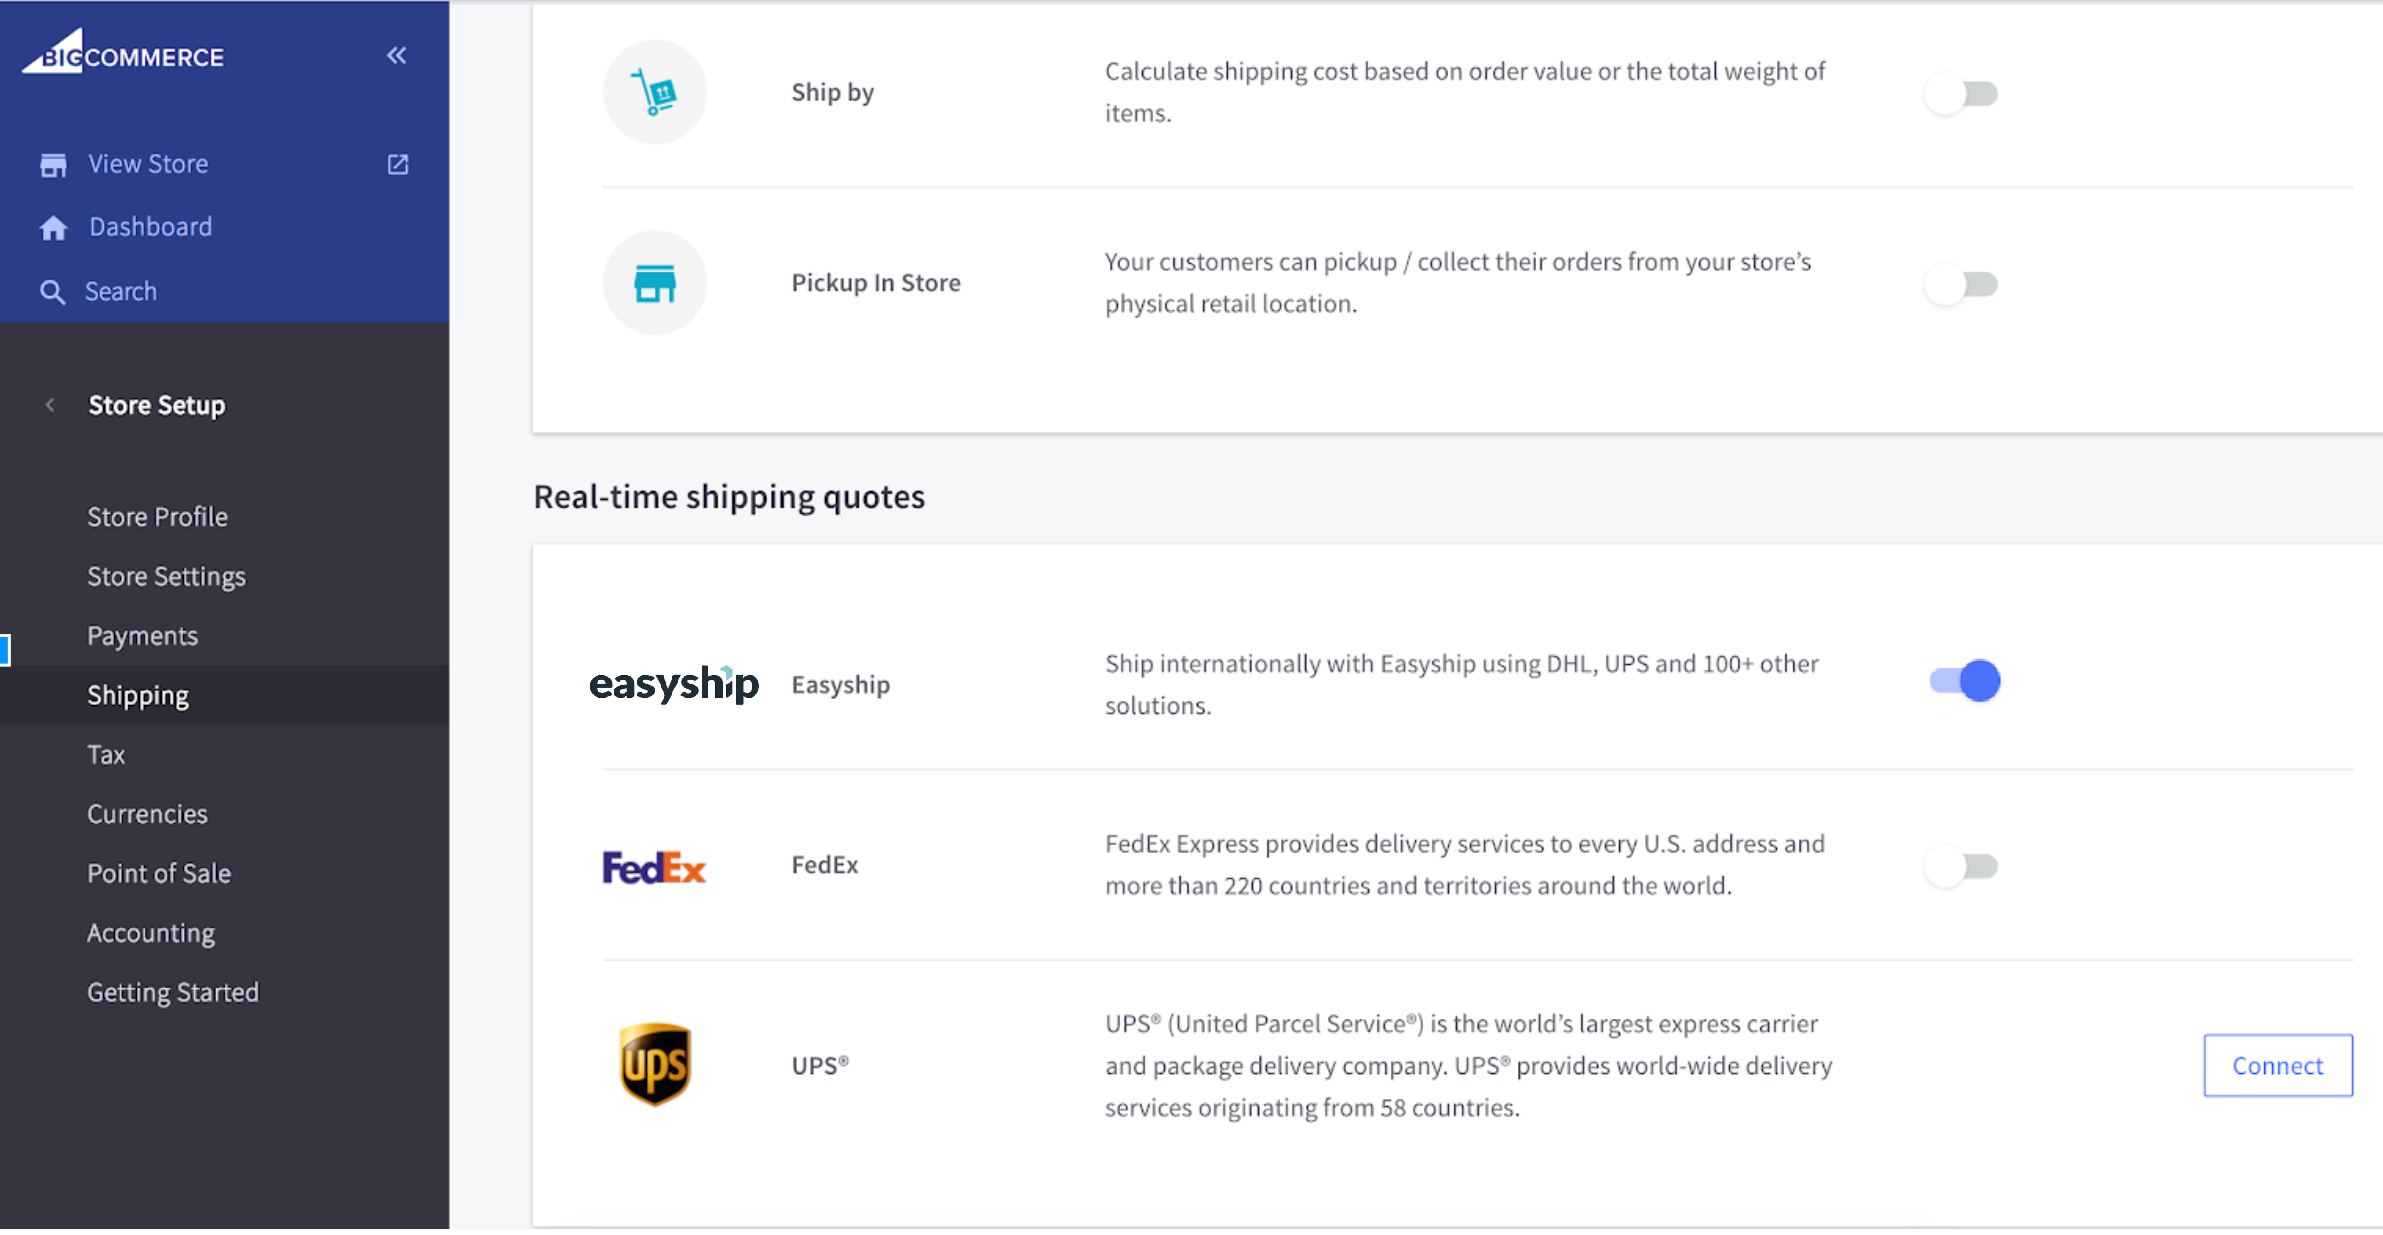Collapse the sidebar with the double chevron
2383x1235 pixels.
pos(397,55)
